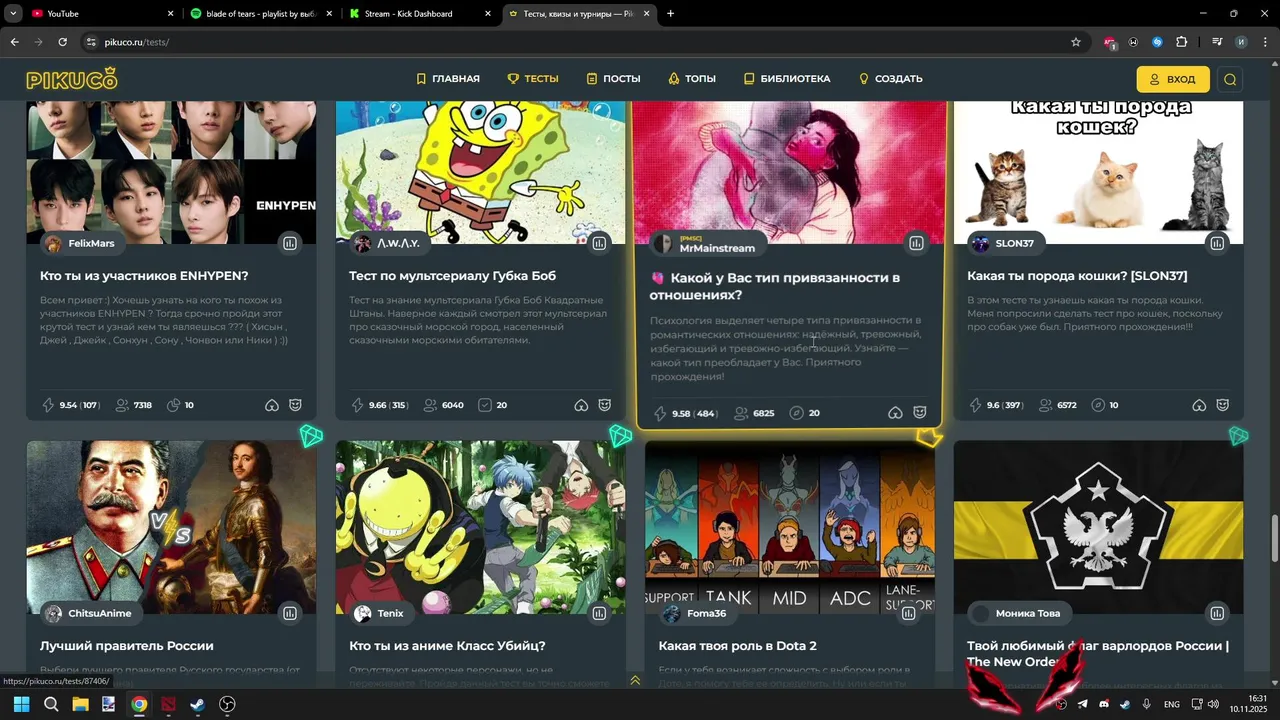
Task: Click lightning rating icon on SpongeBob card
Action: coord(357,405)
